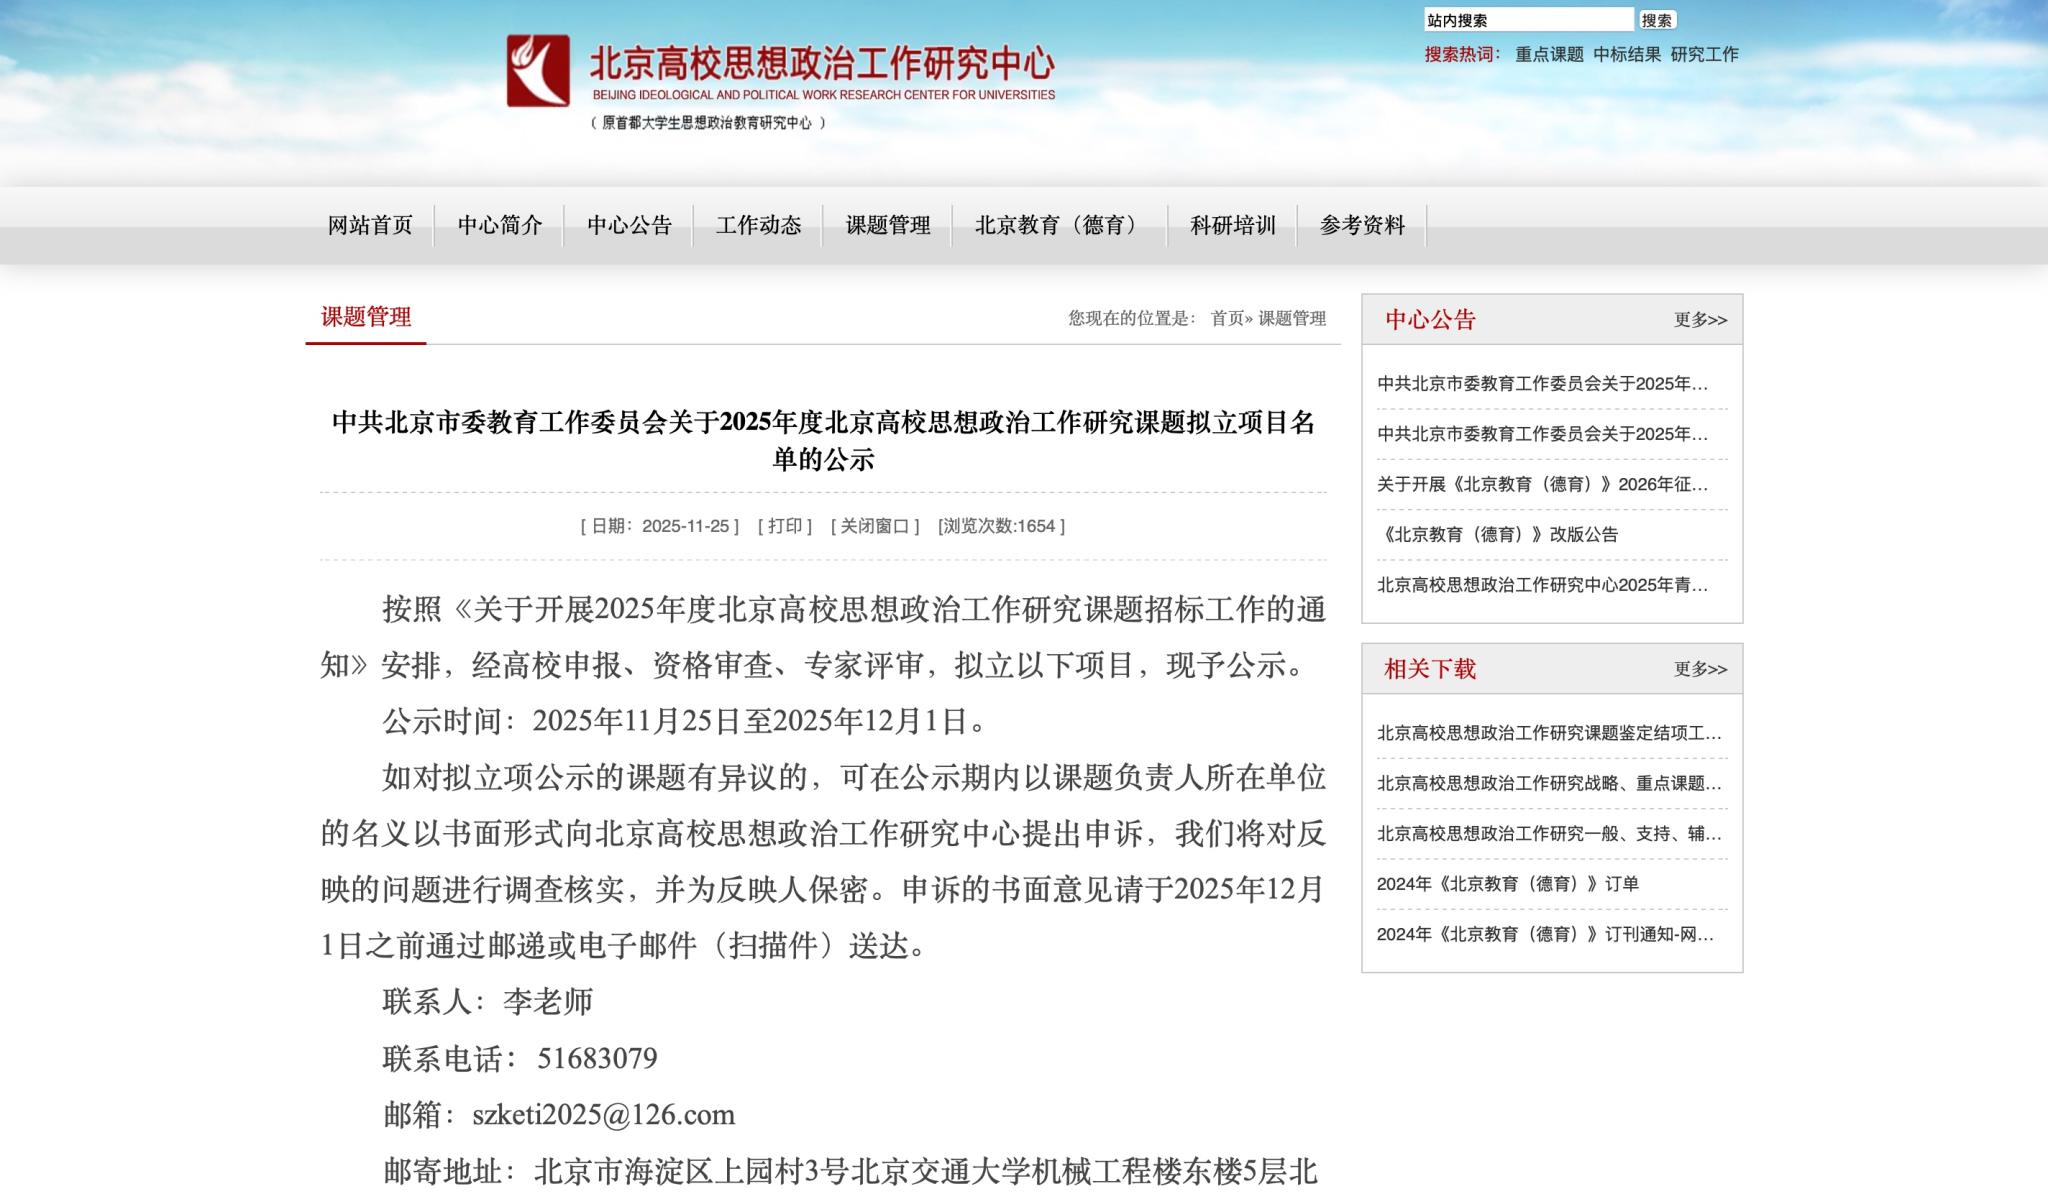Go to 网站首页 in navigation bar
Screen dimensions: 2048x1199
[370, 226]
